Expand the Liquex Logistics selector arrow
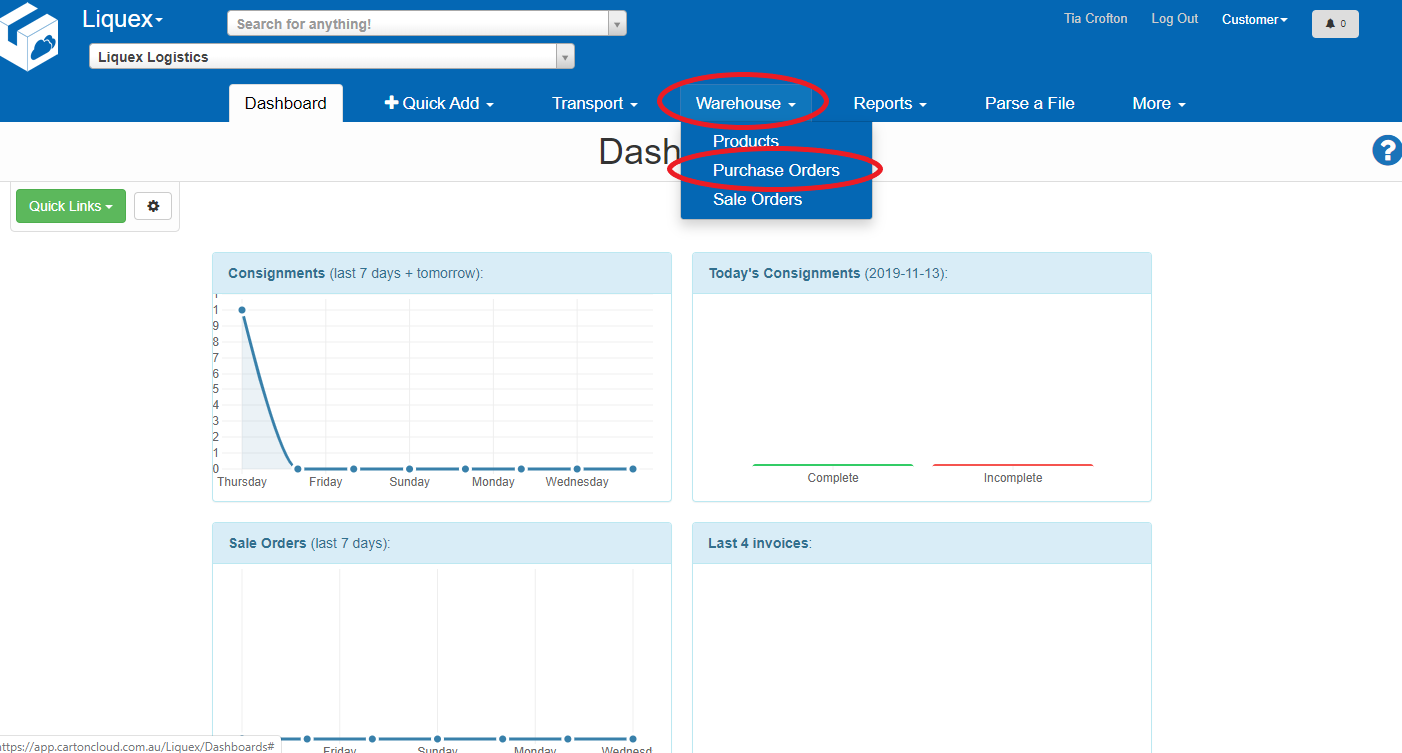Viewport: 1402px width, 753px height. click(x=566, y=57)
